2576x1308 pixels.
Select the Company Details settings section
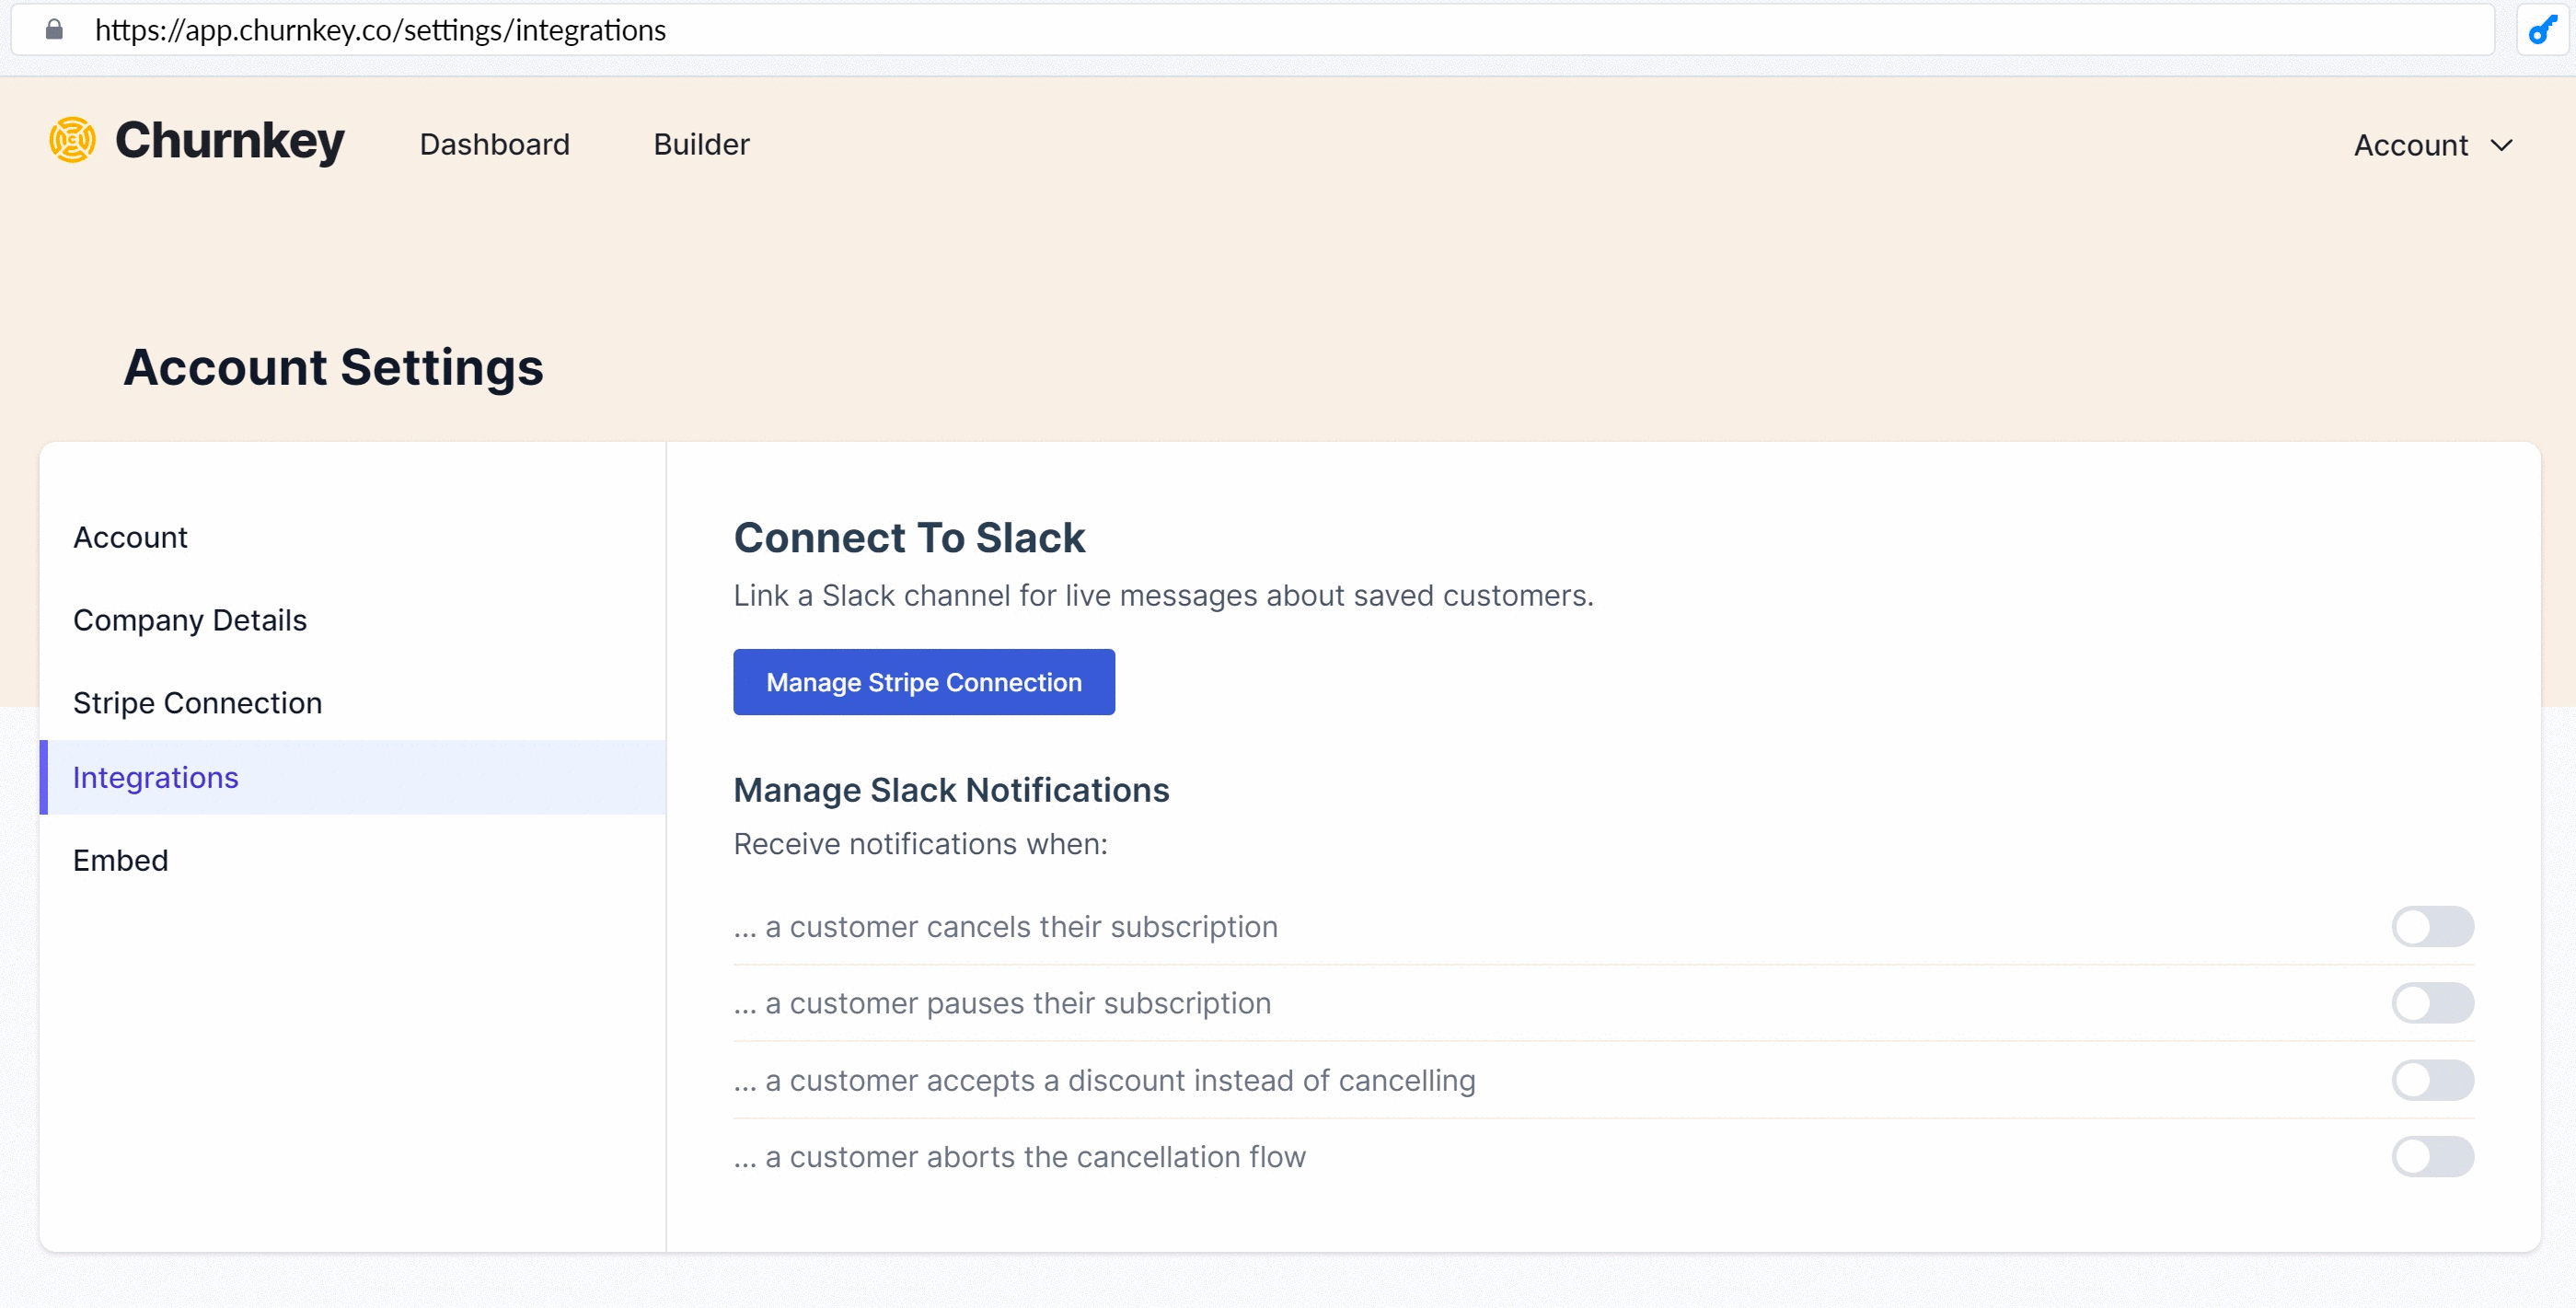(189, 618)
